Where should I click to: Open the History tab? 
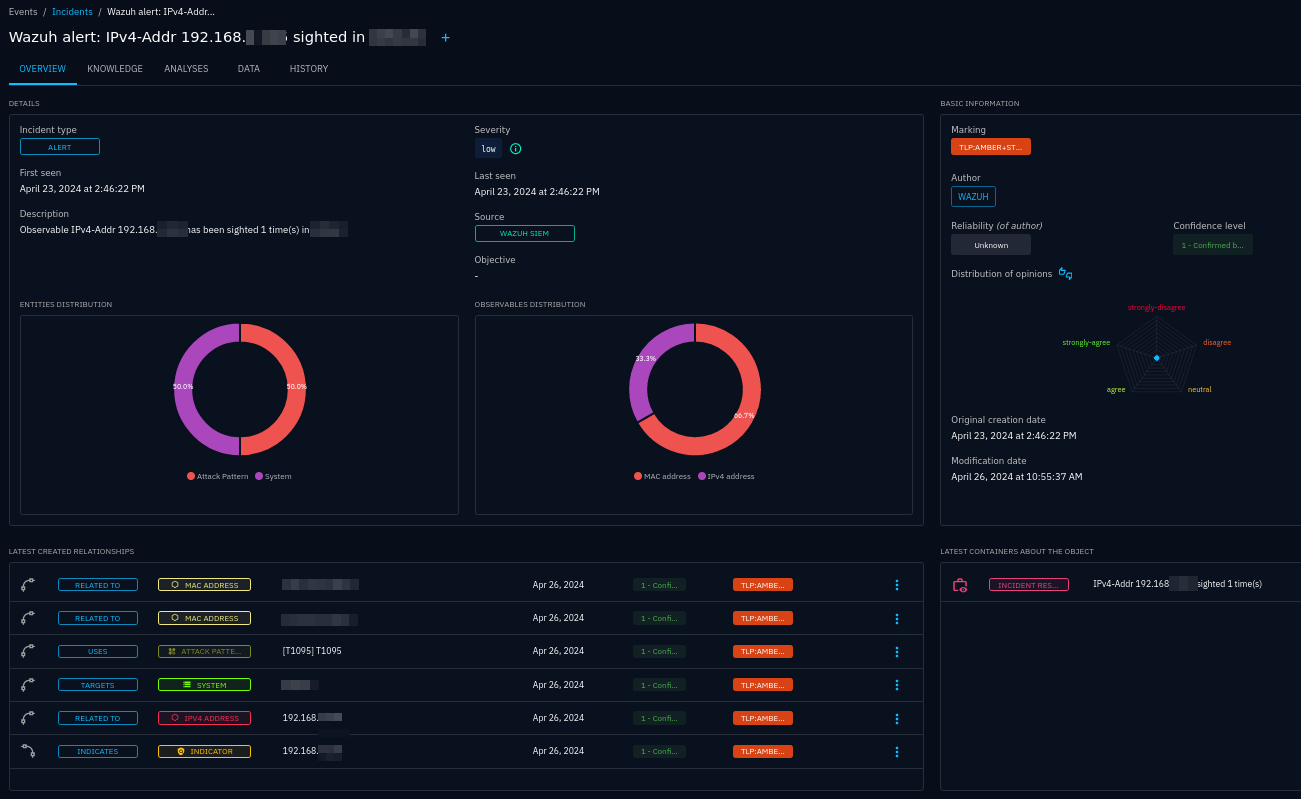point(309,69)
